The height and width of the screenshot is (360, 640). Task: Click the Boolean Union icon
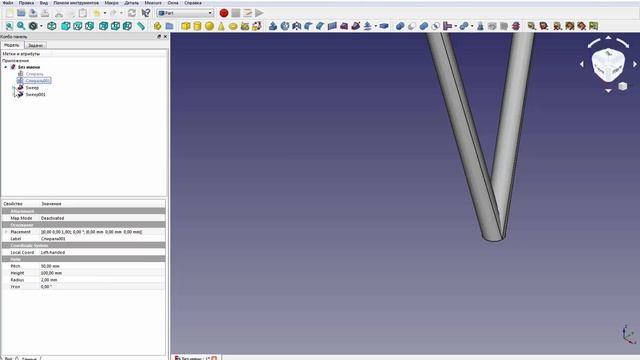click(x=424, y=26)
